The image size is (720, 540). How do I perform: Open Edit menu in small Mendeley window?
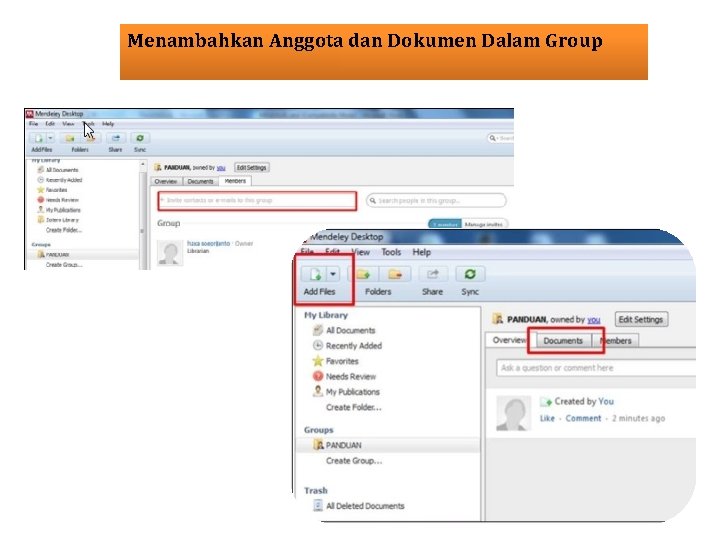tap(50, 124)
